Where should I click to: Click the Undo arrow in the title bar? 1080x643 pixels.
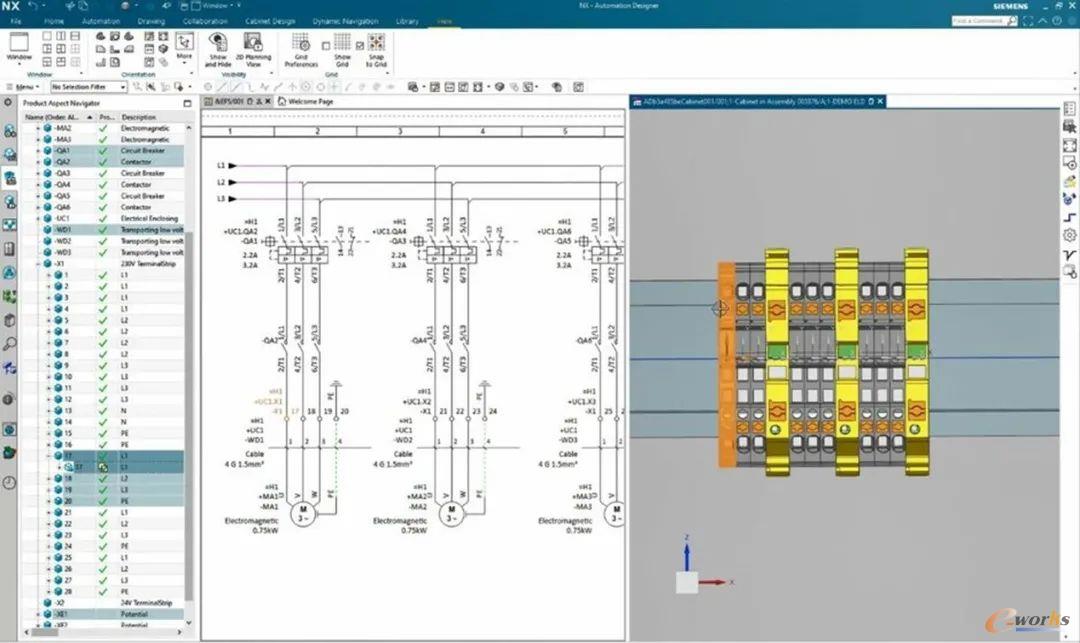click(x=33, y=6)
